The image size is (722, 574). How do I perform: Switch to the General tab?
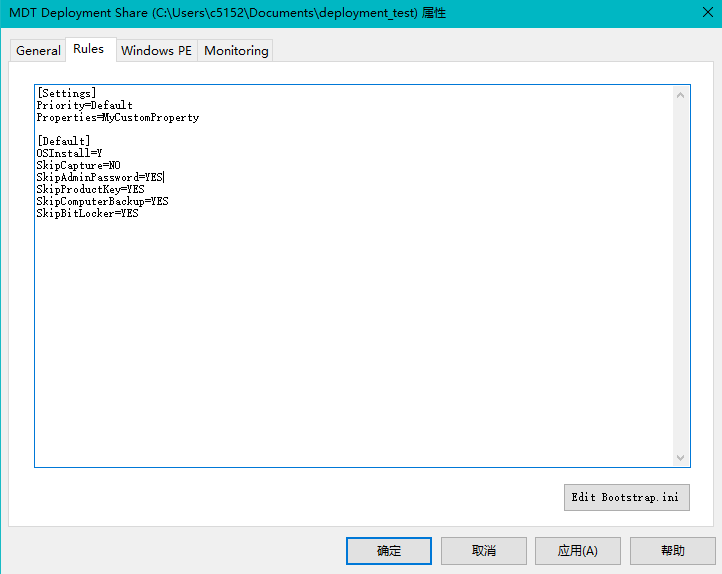pyautogui.click(x=38, y=50)
